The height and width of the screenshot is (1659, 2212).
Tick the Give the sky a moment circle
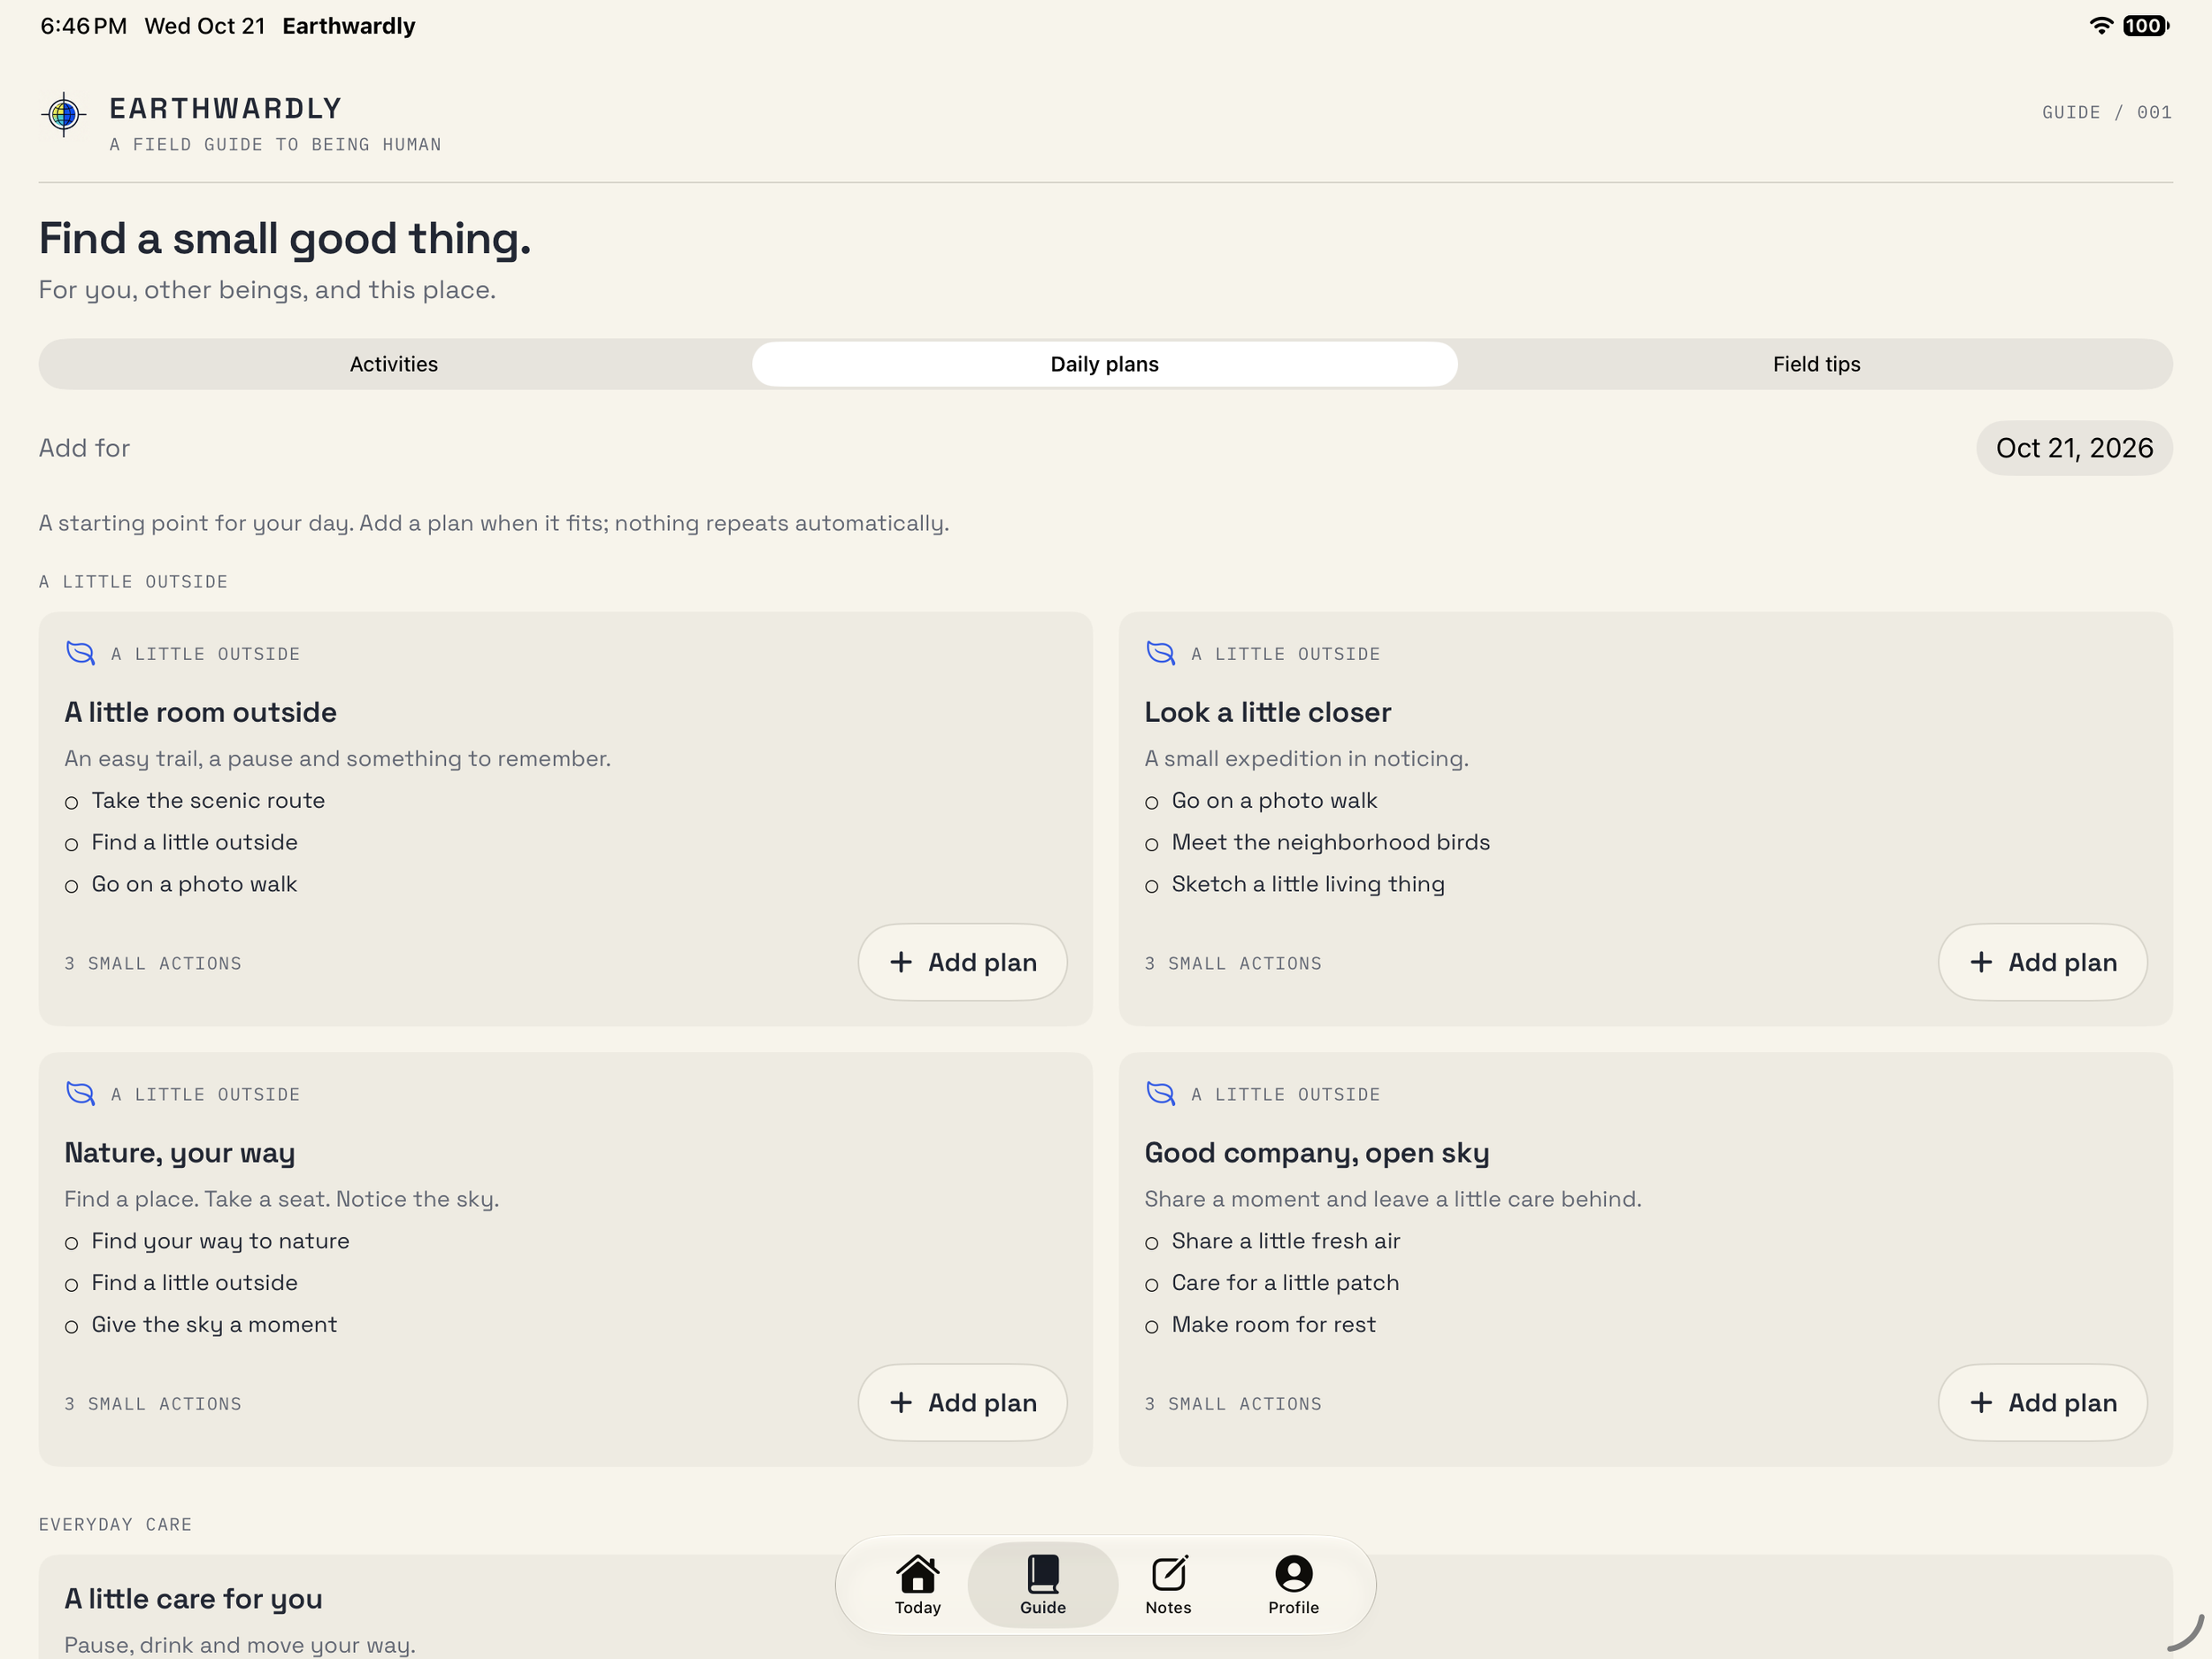(71, 1327)
